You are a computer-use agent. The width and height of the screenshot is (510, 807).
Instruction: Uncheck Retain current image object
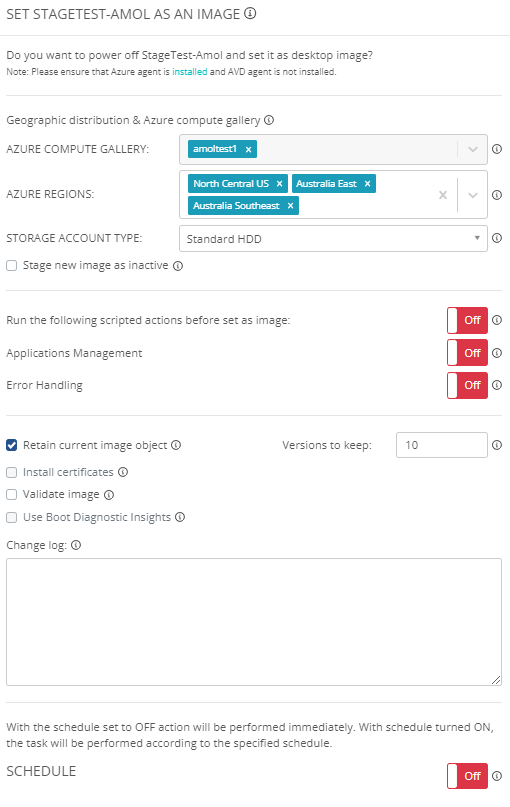click(11, 445)
